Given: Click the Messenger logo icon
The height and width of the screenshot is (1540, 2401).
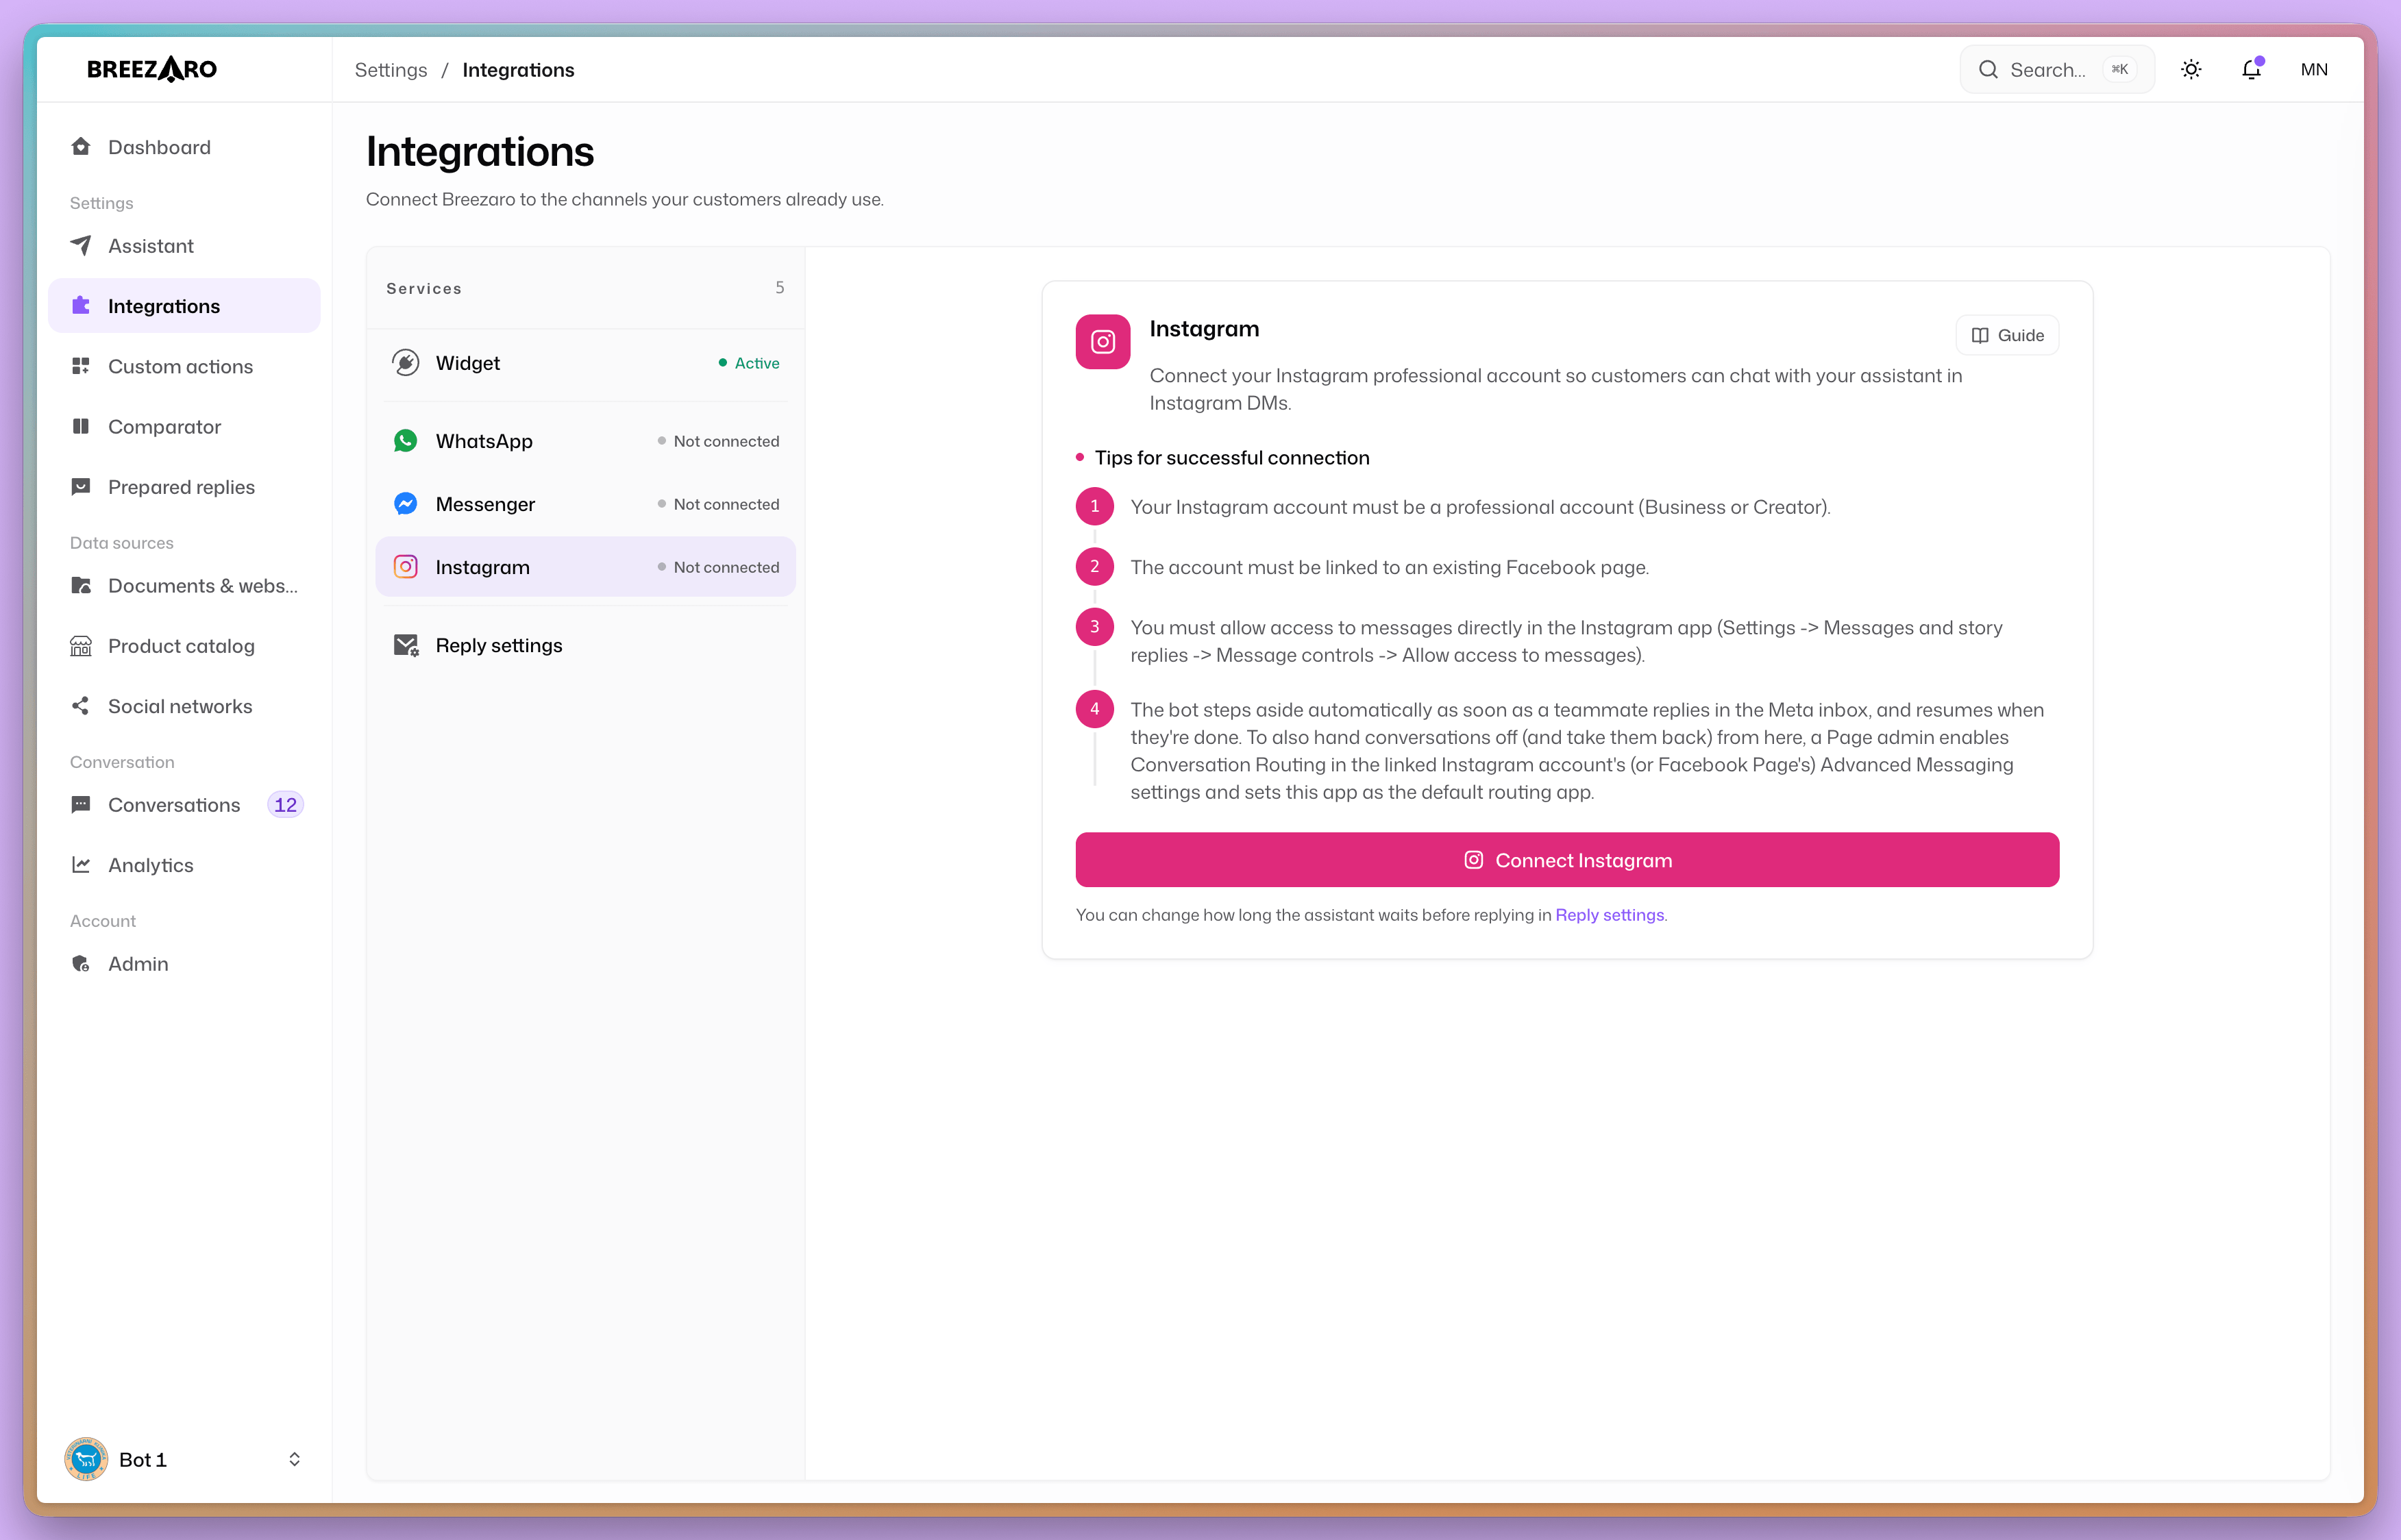Looking at the screenshot, I should tap(405, 503).
